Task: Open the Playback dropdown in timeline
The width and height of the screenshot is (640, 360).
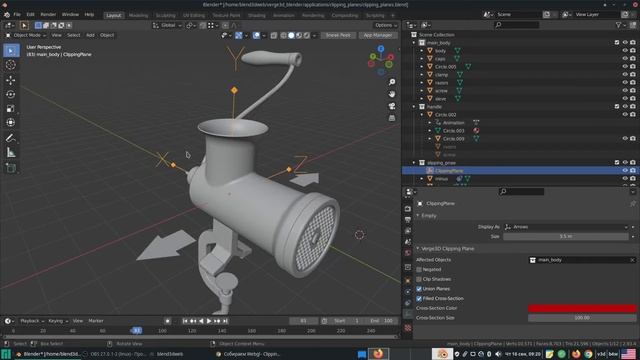Action: (32, 321)
